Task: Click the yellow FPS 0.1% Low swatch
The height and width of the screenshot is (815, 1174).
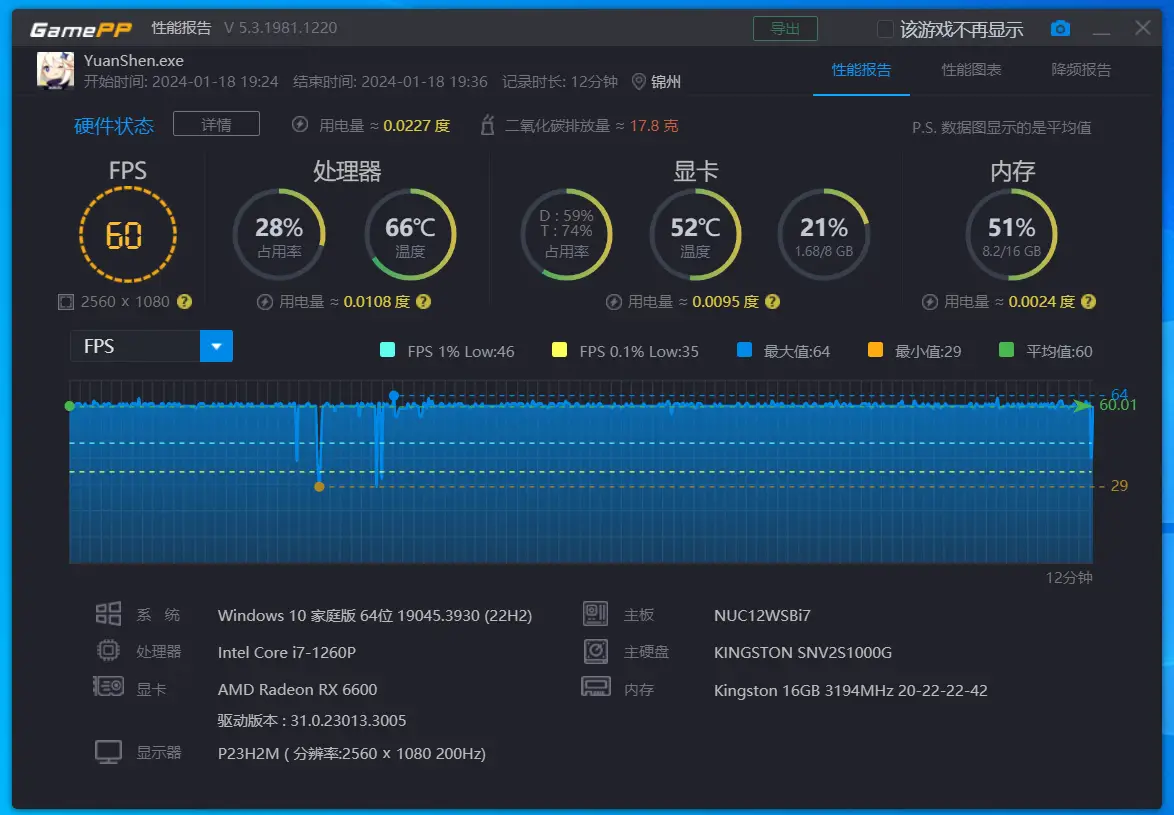Action: (559, 349)
